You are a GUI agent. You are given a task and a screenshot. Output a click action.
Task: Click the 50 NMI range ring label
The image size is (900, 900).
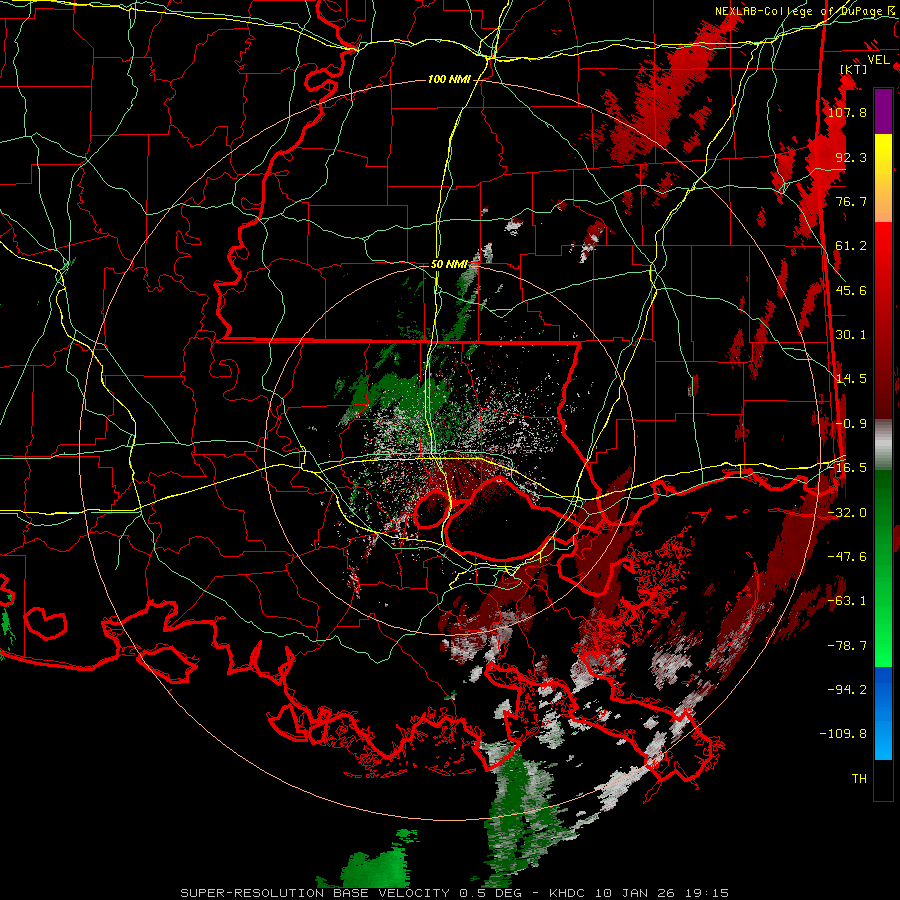click(x=449, y=265)
